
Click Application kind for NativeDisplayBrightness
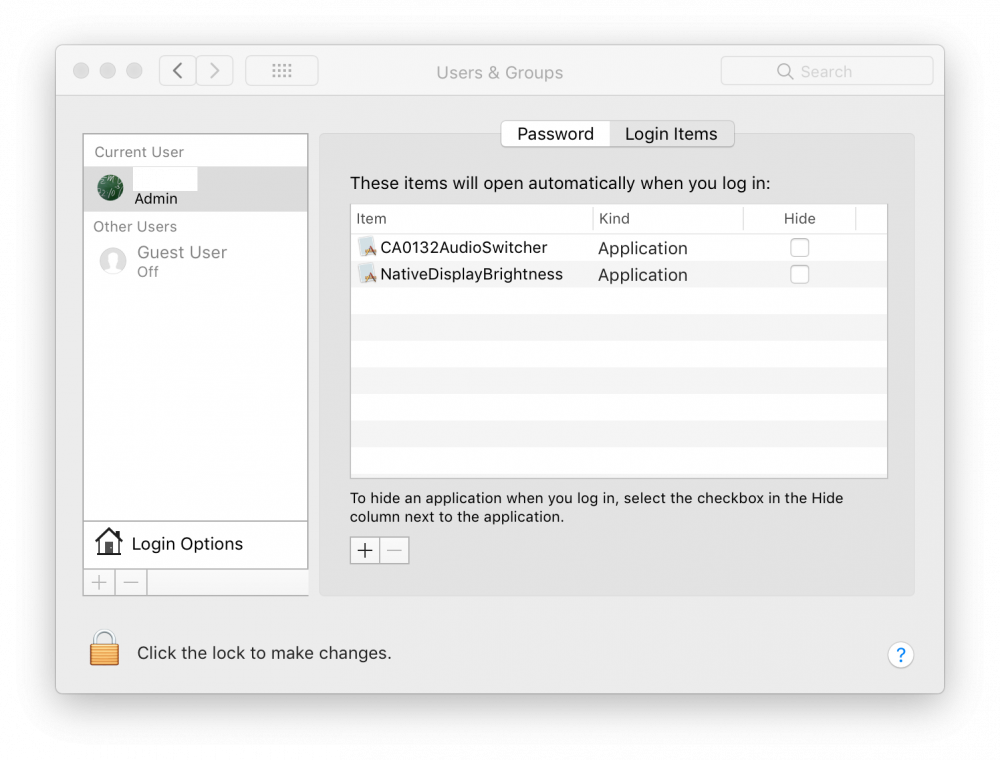pyautogui.click(x=642, y=275)
